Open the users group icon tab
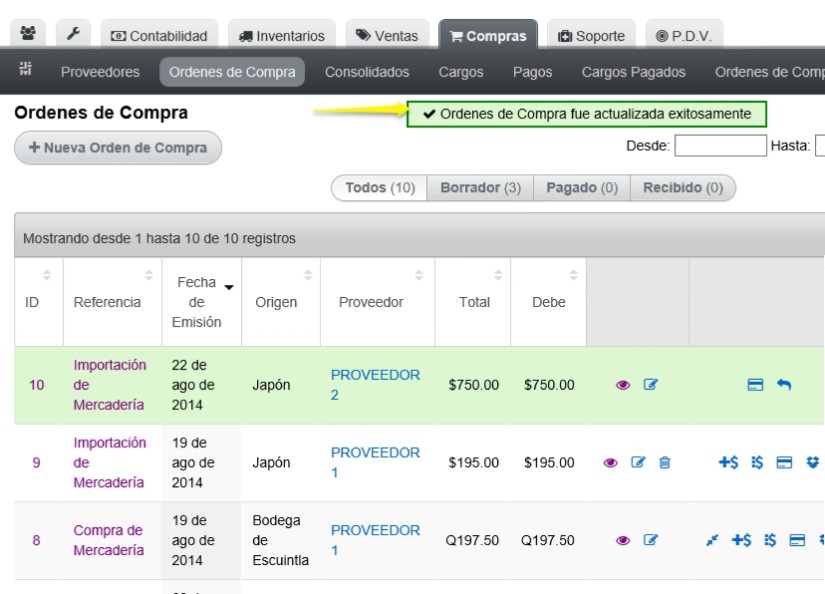This screenshot has height=594, width=825. pos(28,34)
